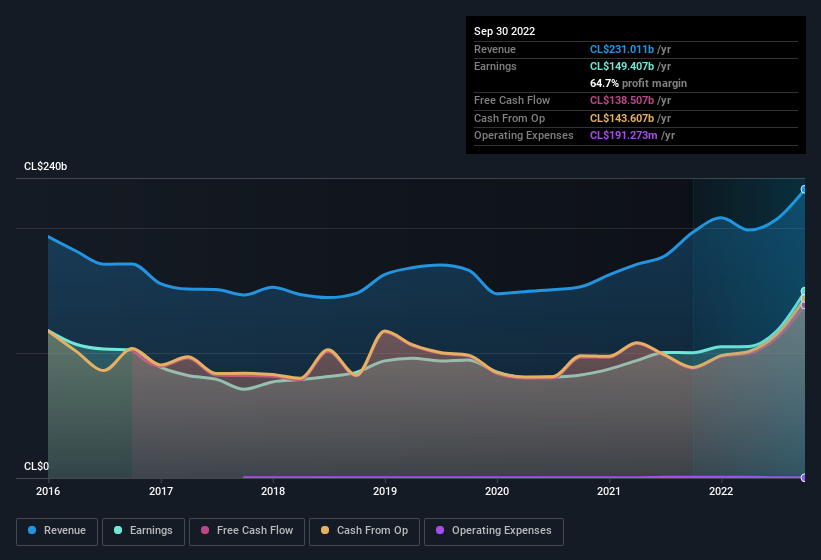The image size is (821, 560).
Task: Click the Earnings label in tooltip
Action: [x=495, y=66]
